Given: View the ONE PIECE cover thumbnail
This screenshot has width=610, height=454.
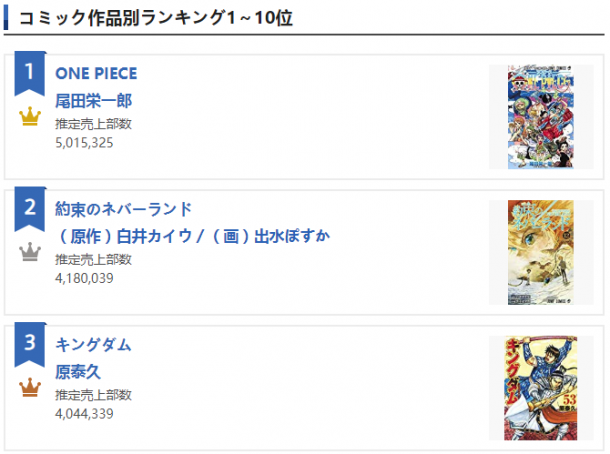Looking at the screenshot, I should [x=540, y=117].
